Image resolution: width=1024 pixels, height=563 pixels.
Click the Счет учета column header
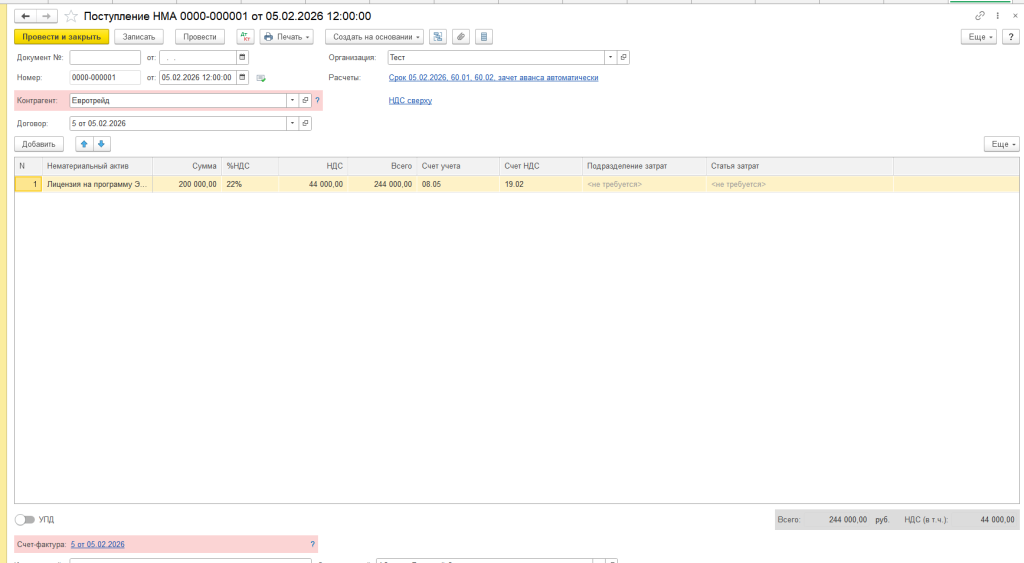pos(458,166)
